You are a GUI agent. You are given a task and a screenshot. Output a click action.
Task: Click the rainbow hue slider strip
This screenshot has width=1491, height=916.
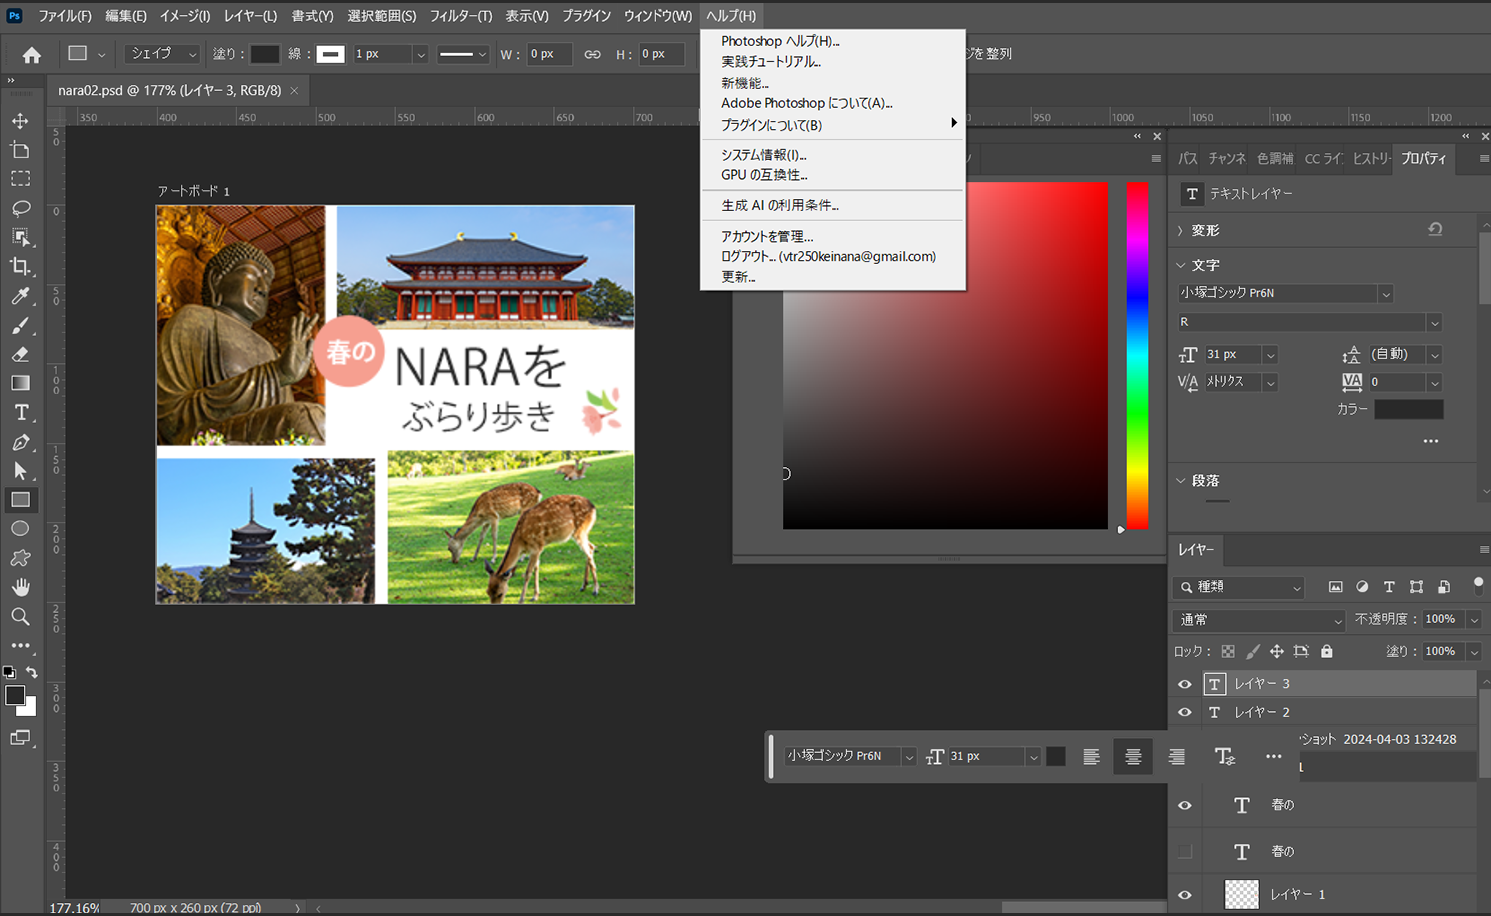(x=1137, y=355)
